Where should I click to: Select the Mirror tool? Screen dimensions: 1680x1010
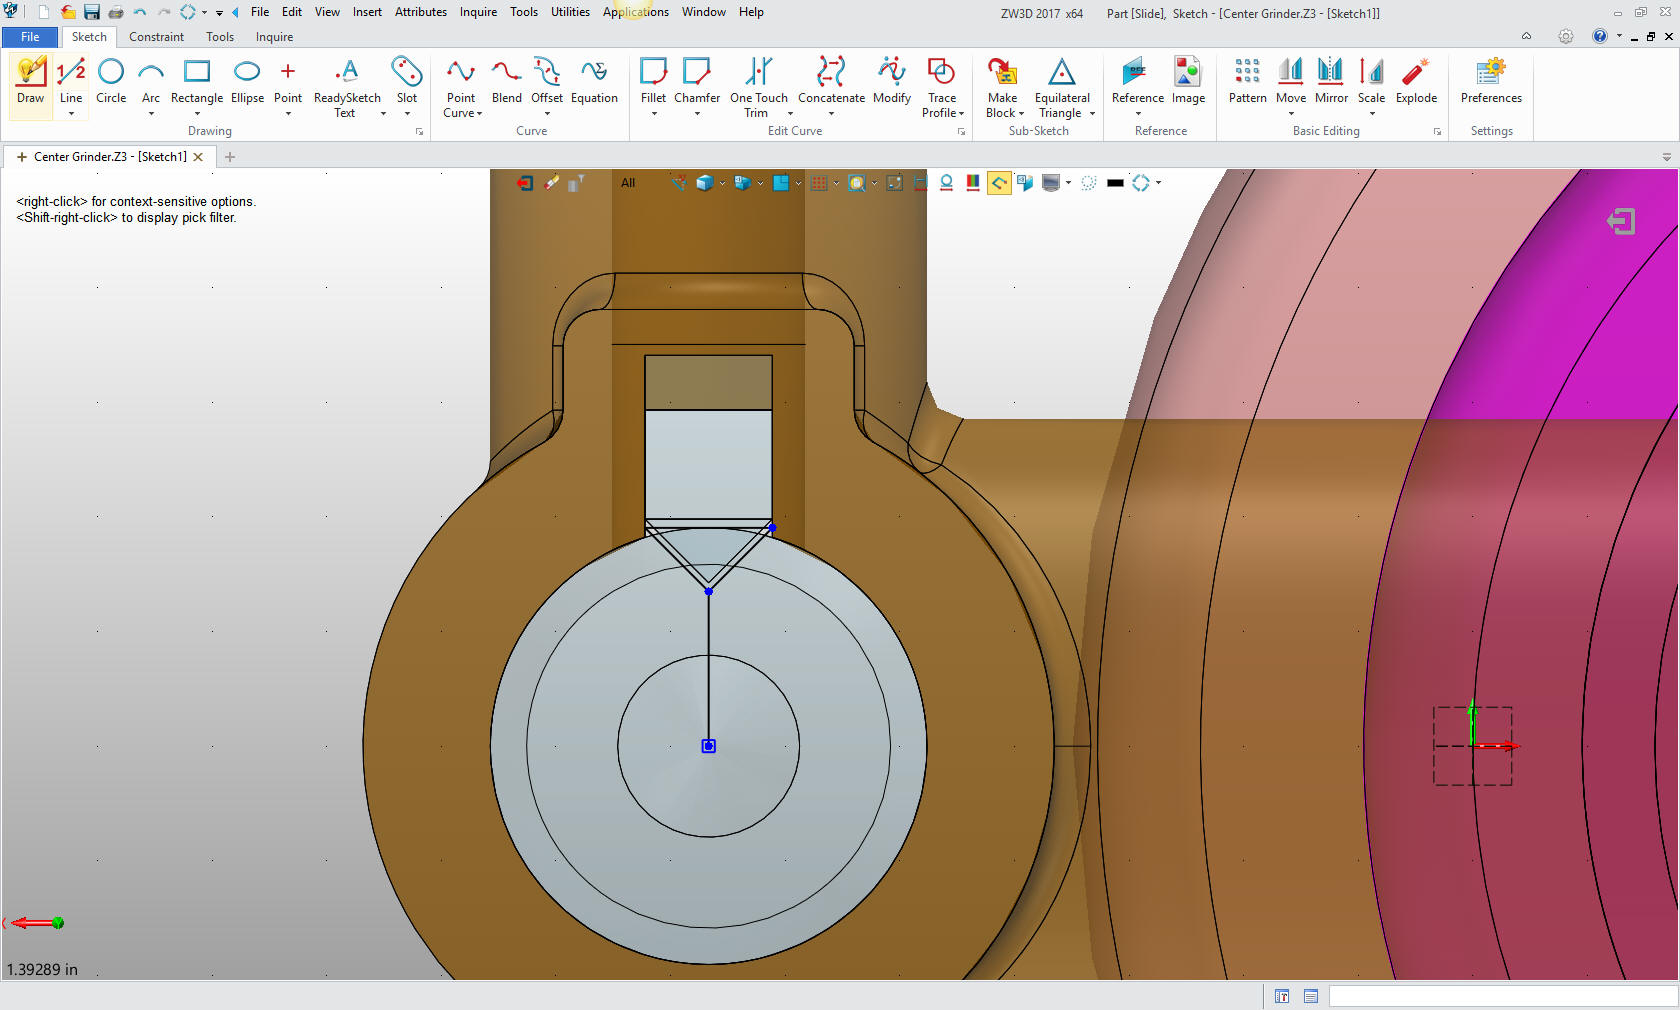point(1331,82)
